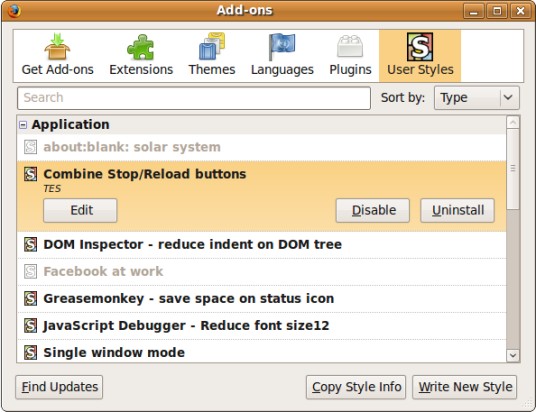Open the Sort by Type dropdown
The height and width of the screenshot is (412, 536).
[x=477, y=98]
